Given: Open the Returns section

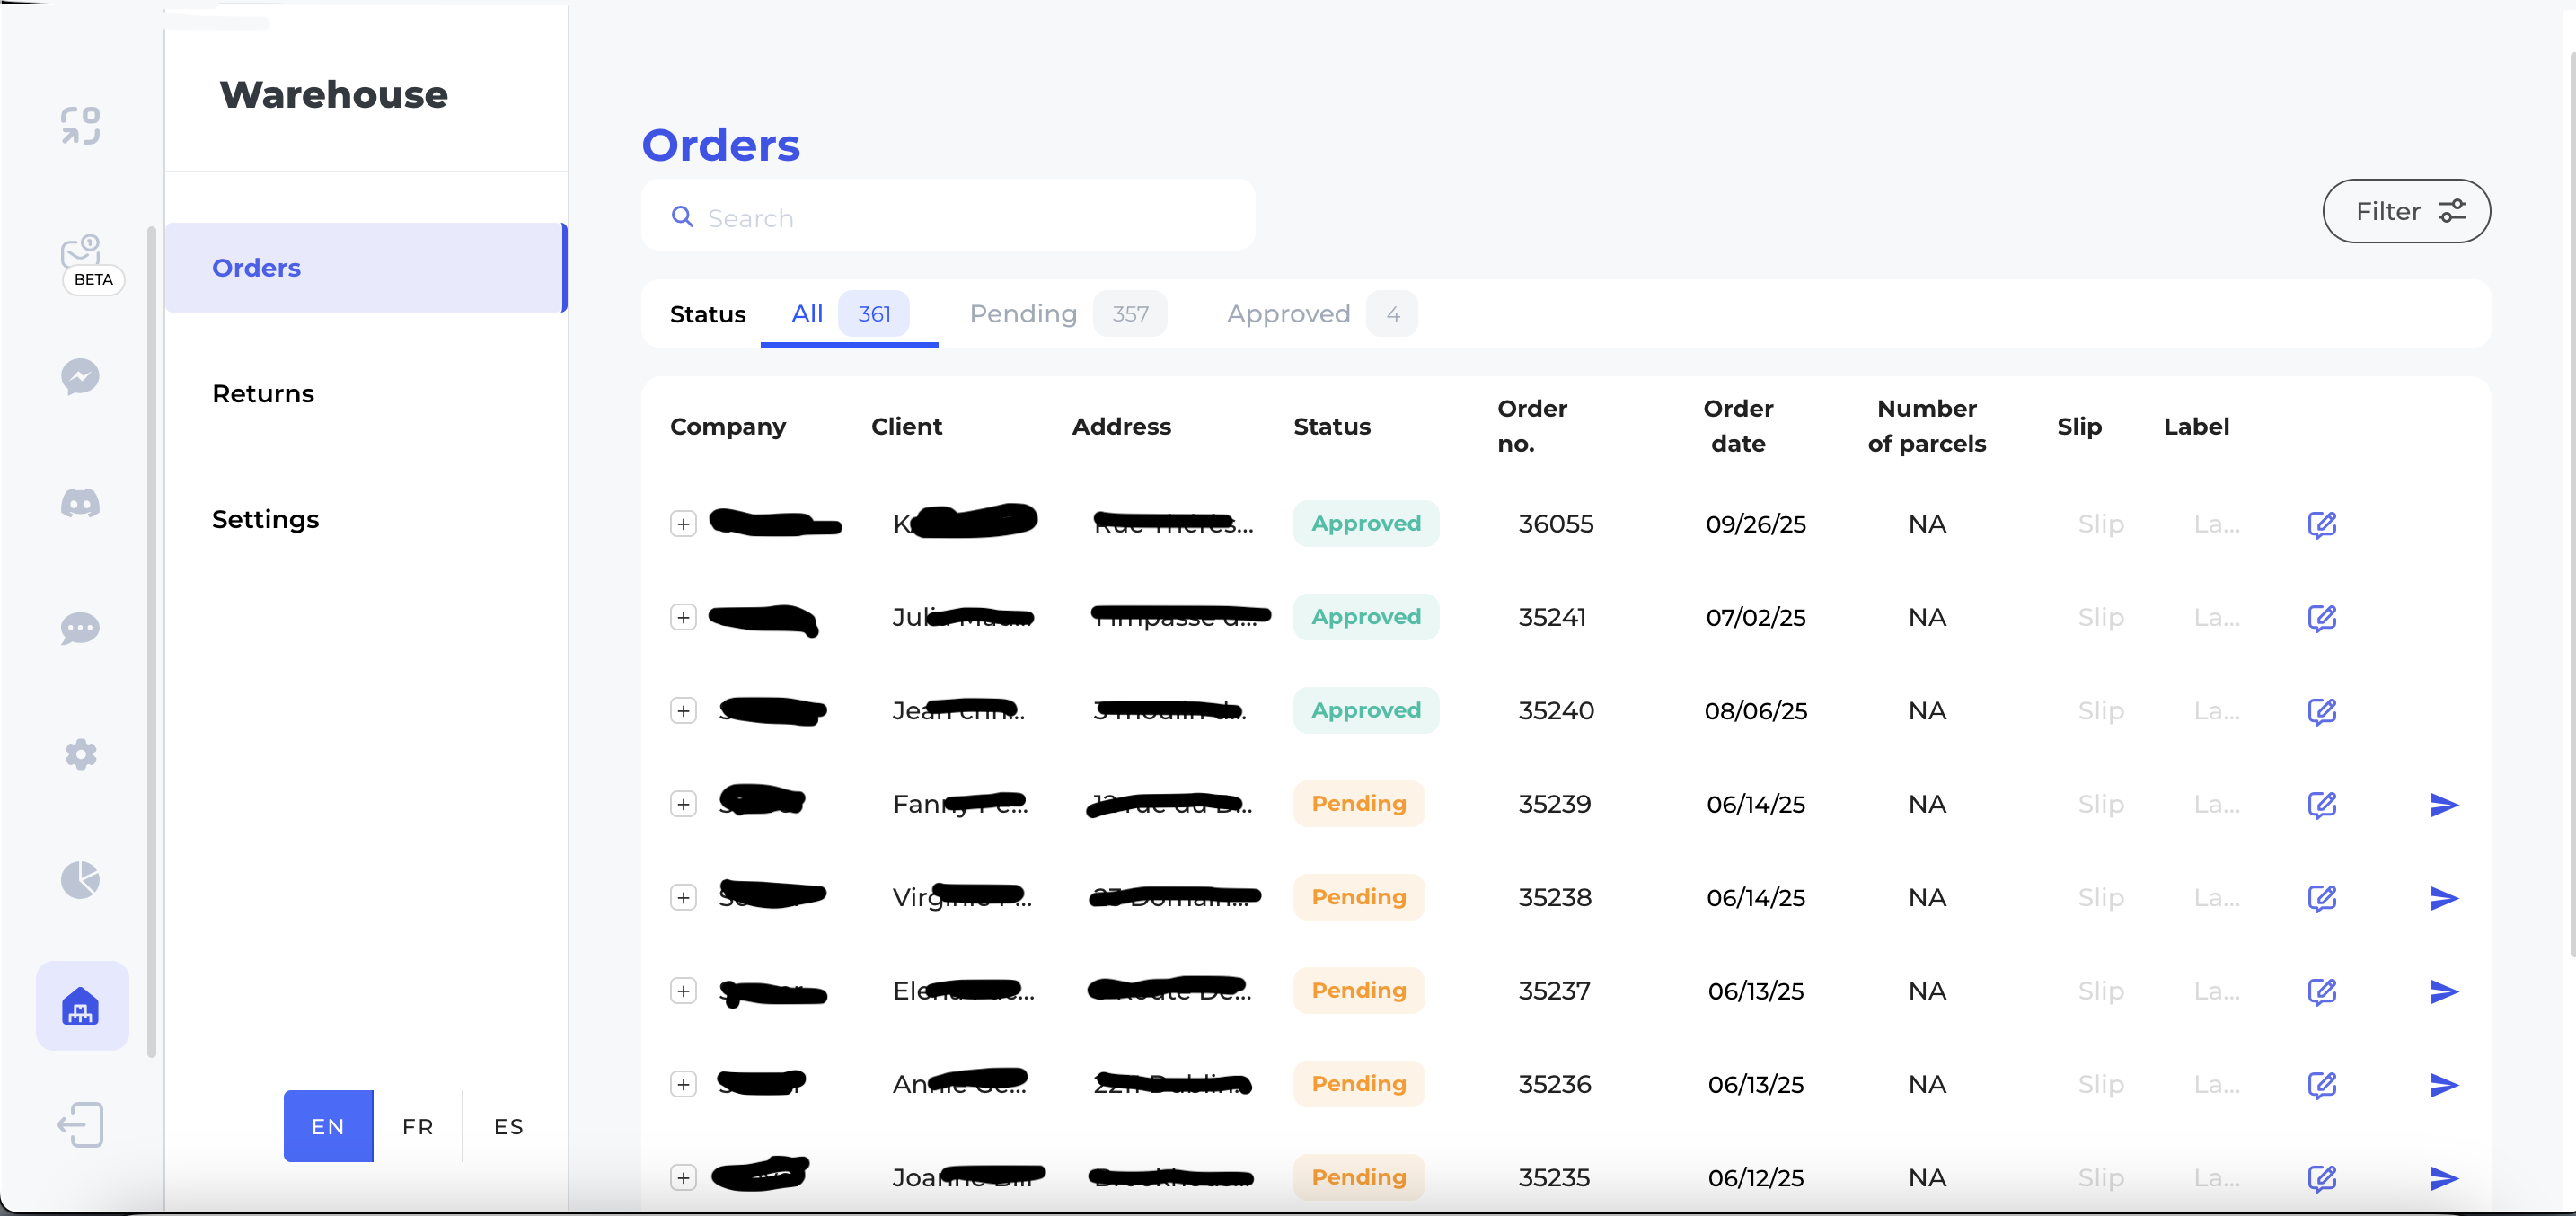Looking at the screenshot, I should [x=263, y=393].
